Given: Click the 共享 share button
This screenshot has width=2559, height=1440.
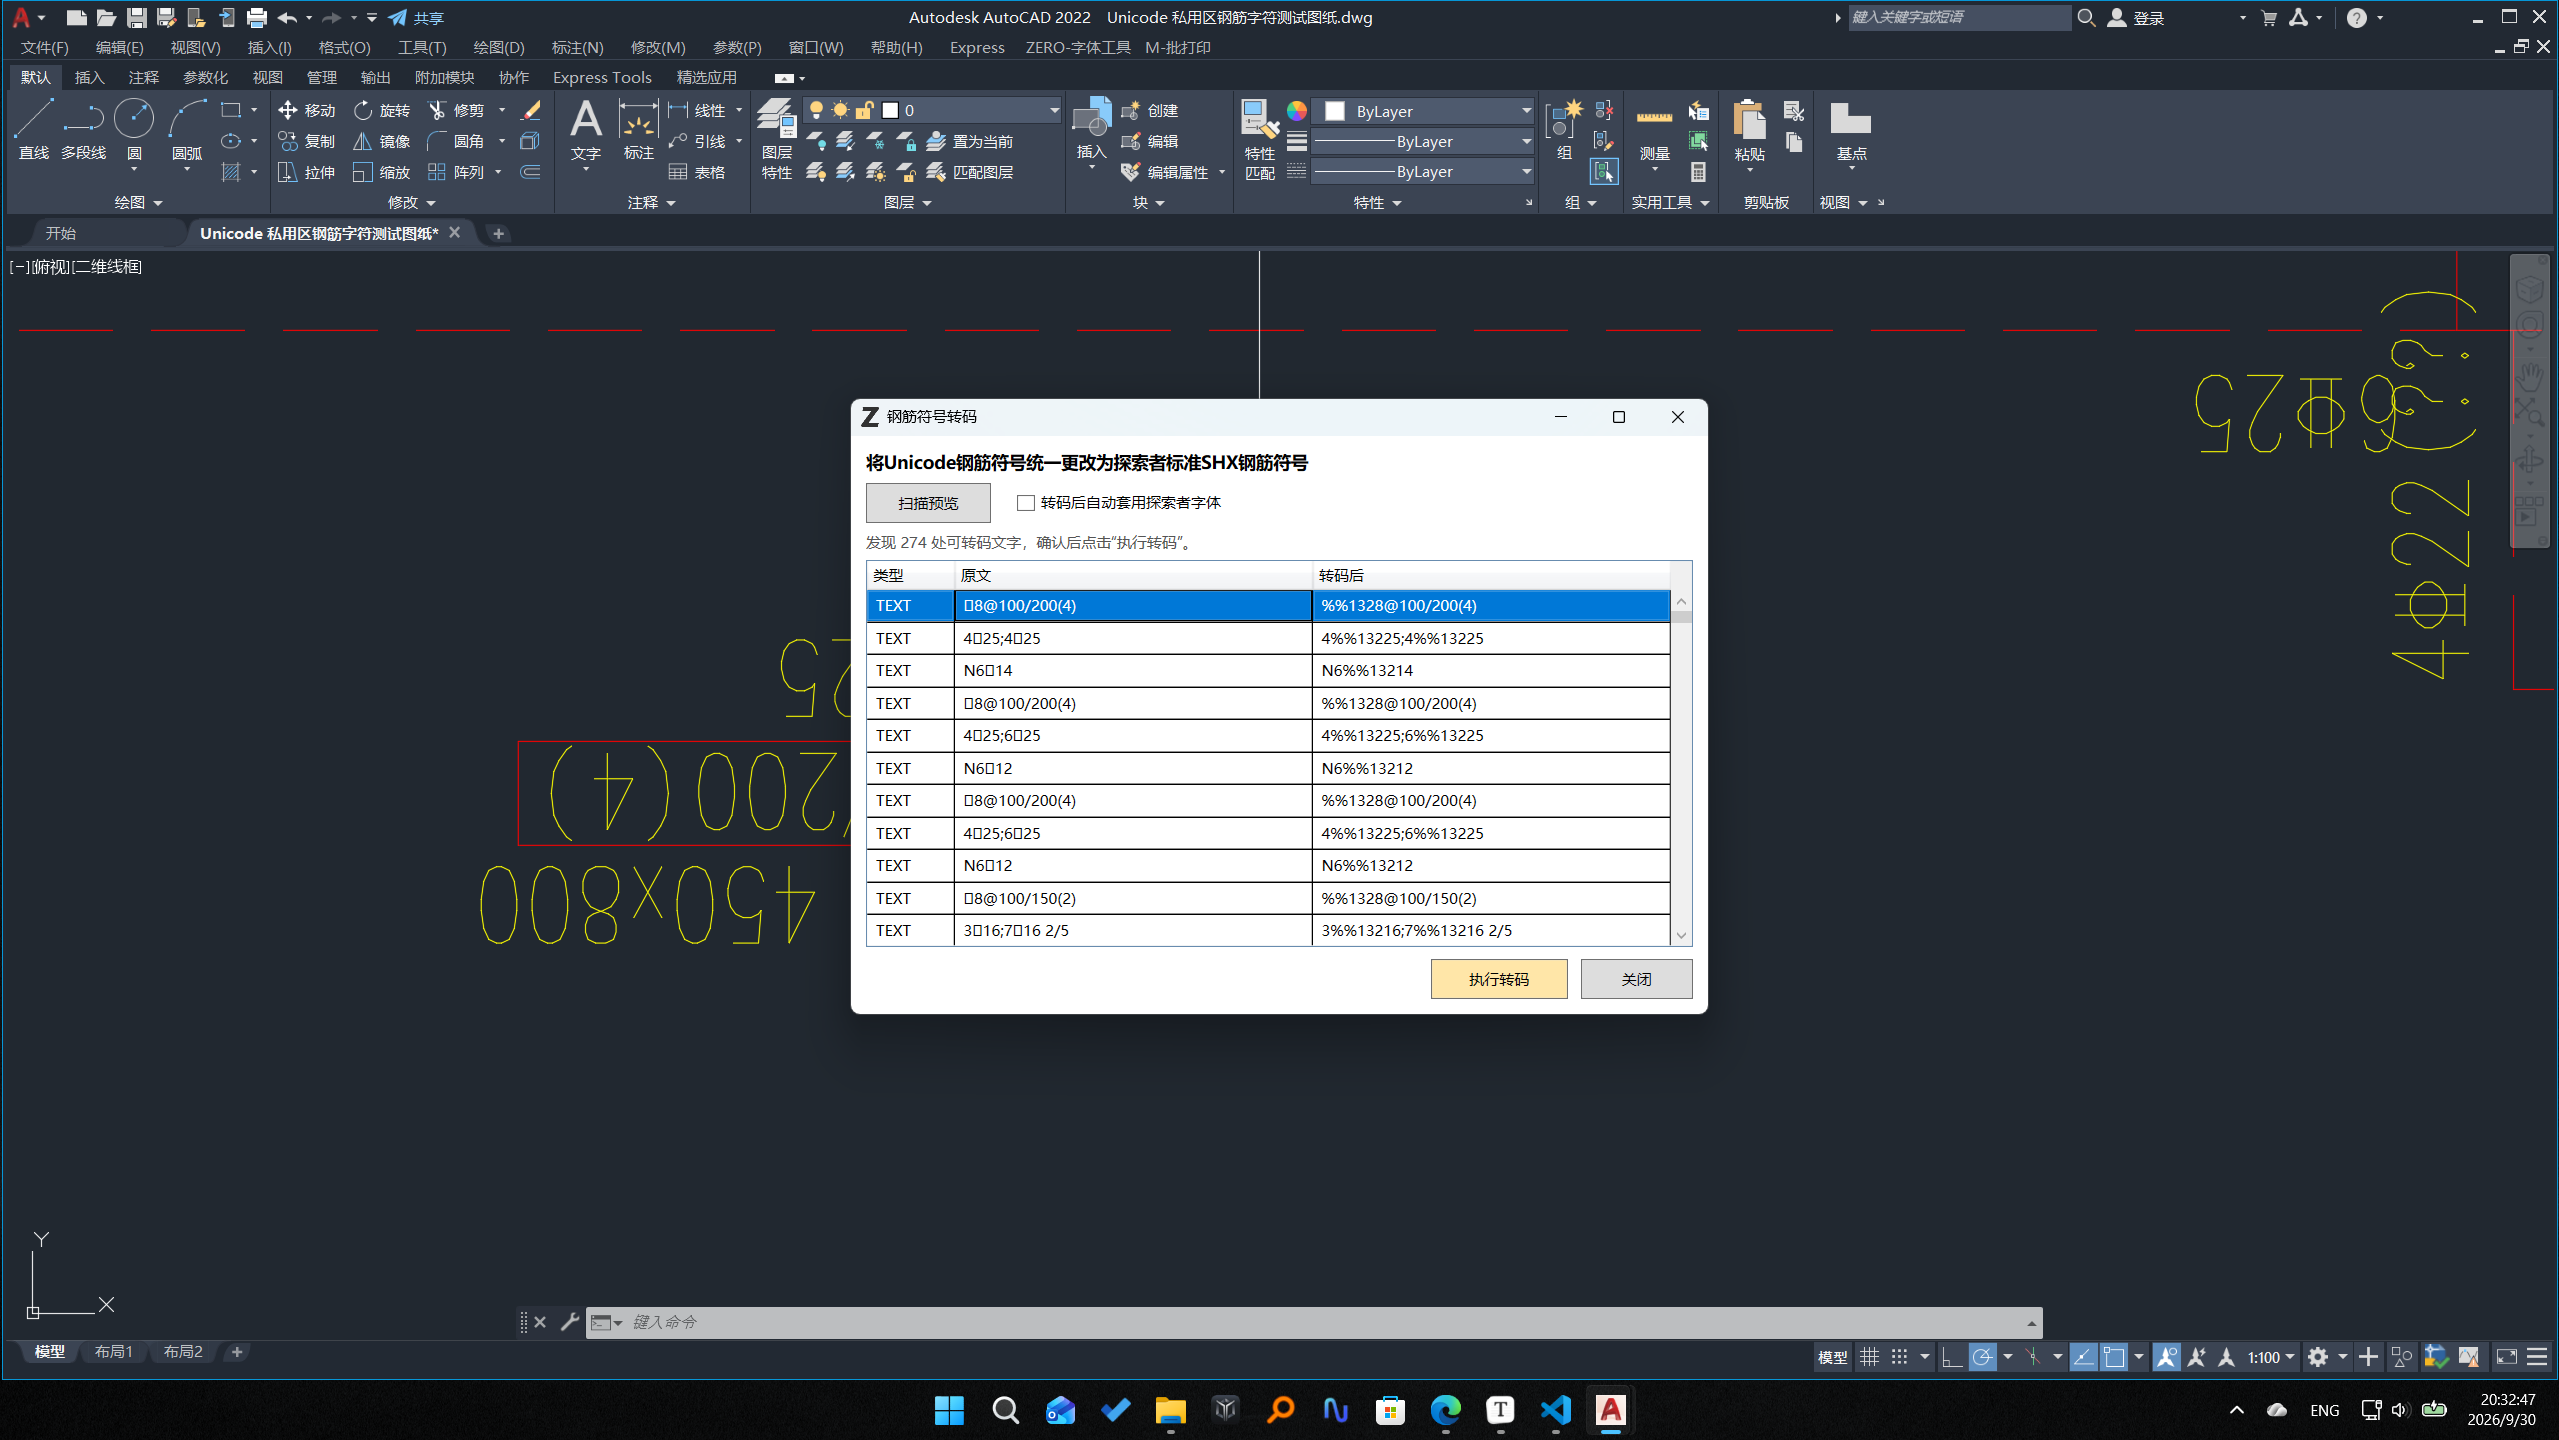Looking at the screenshot, I should 416,18.
